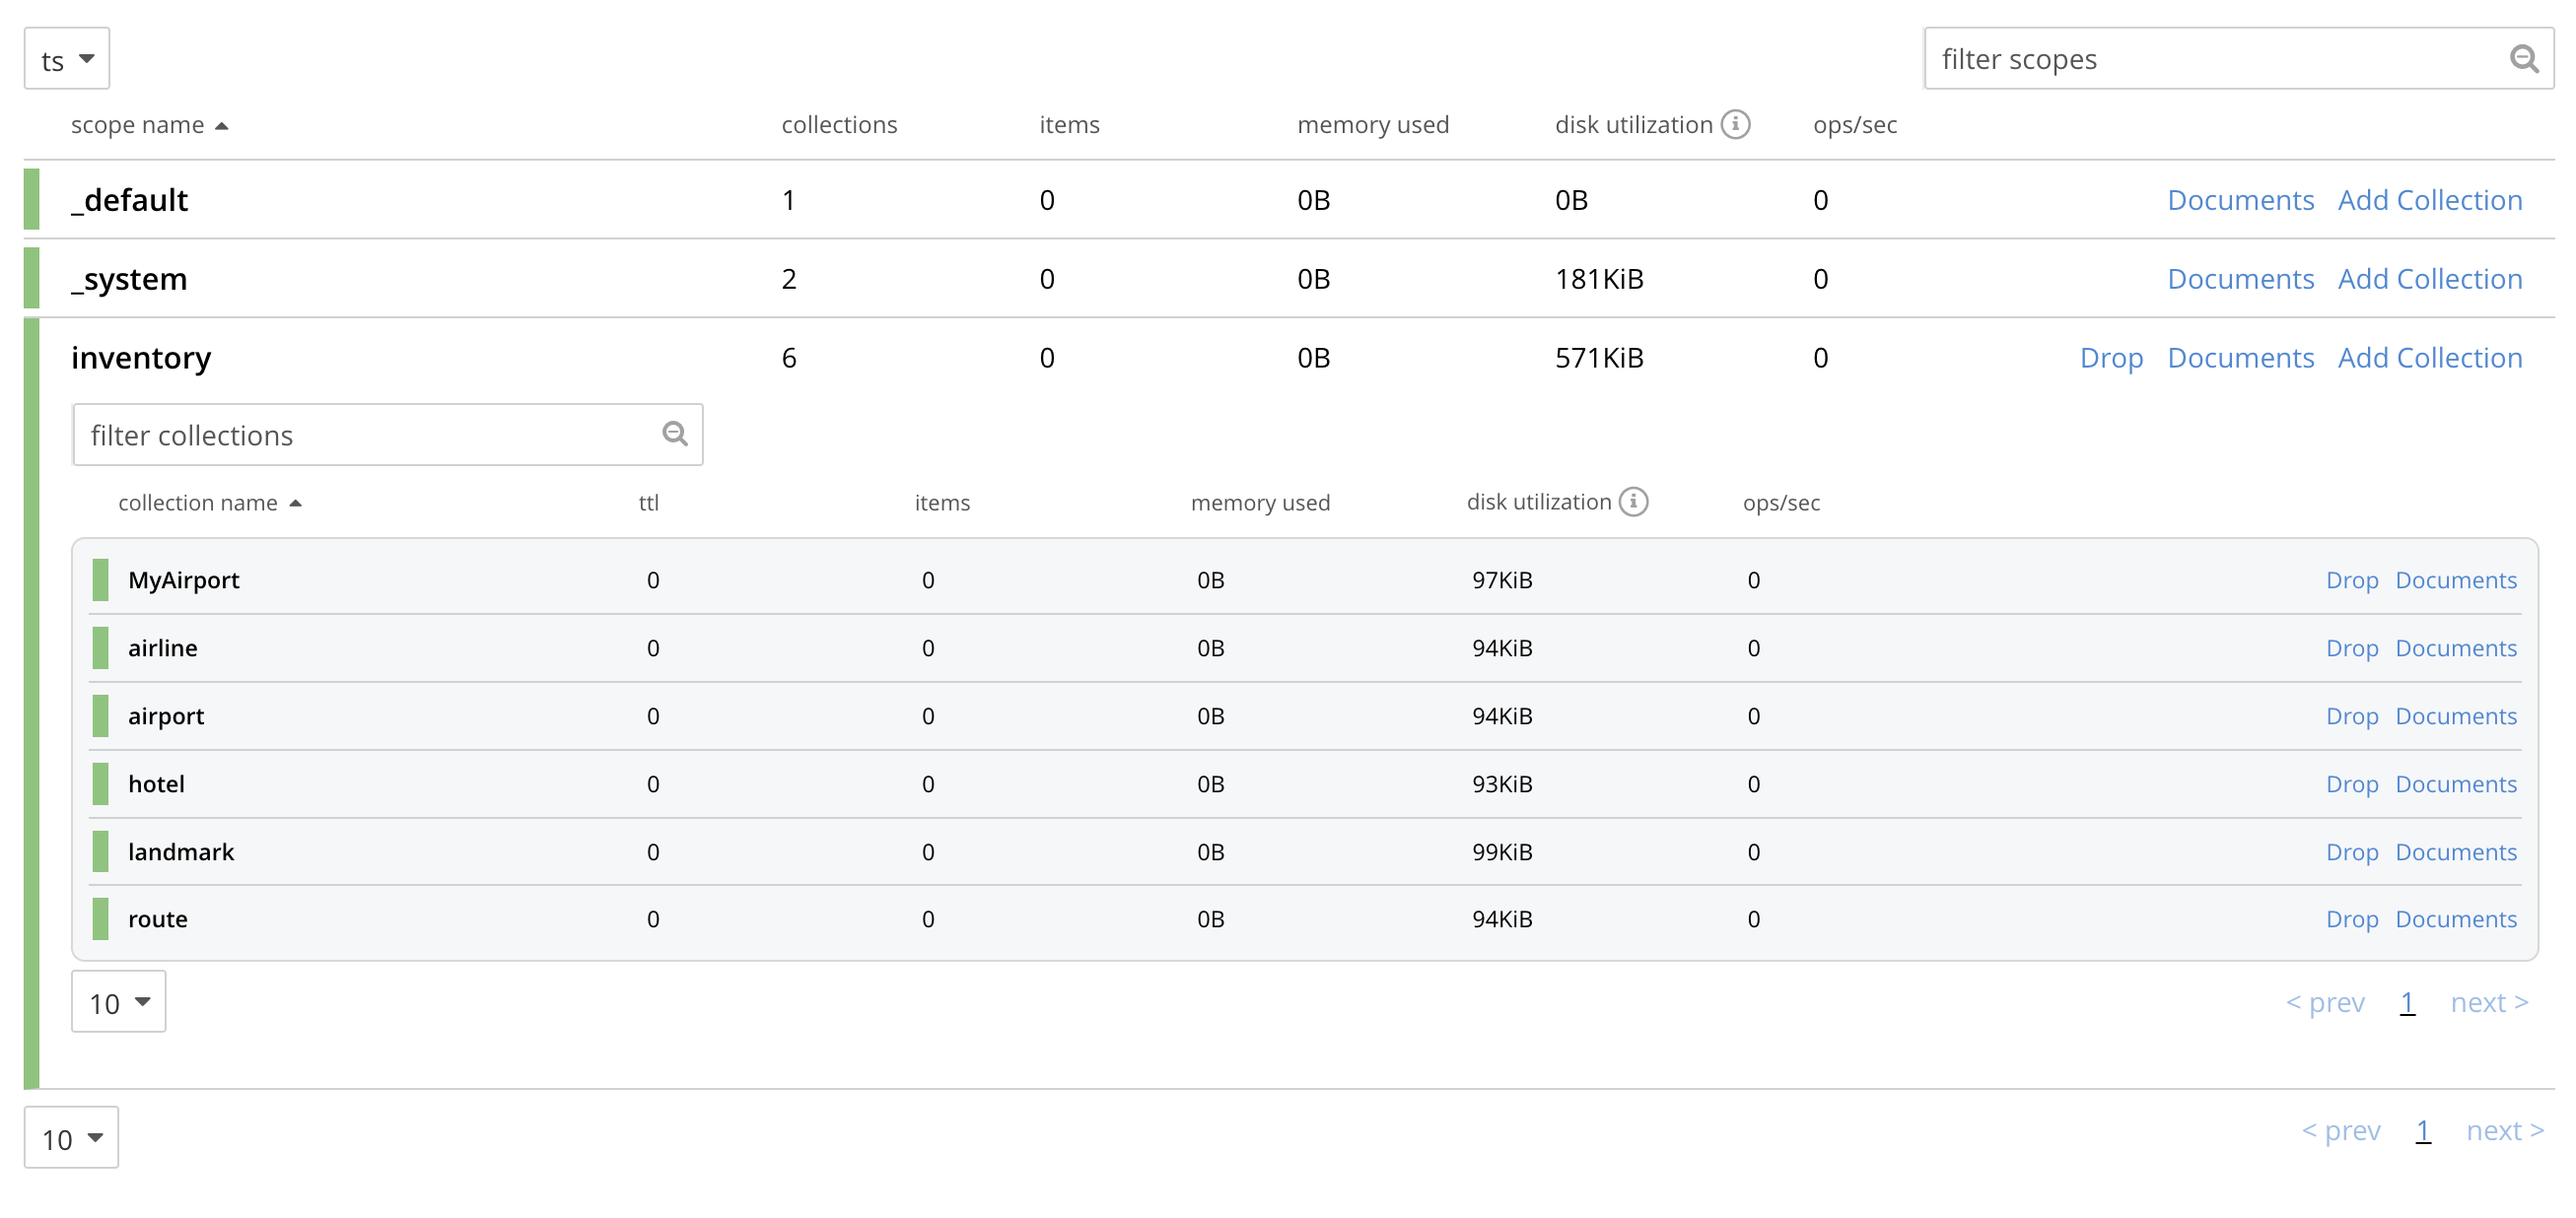Expand the _default scope row
The height and width of the screenshot is (1218, 2576).
[x=129, y=200]
